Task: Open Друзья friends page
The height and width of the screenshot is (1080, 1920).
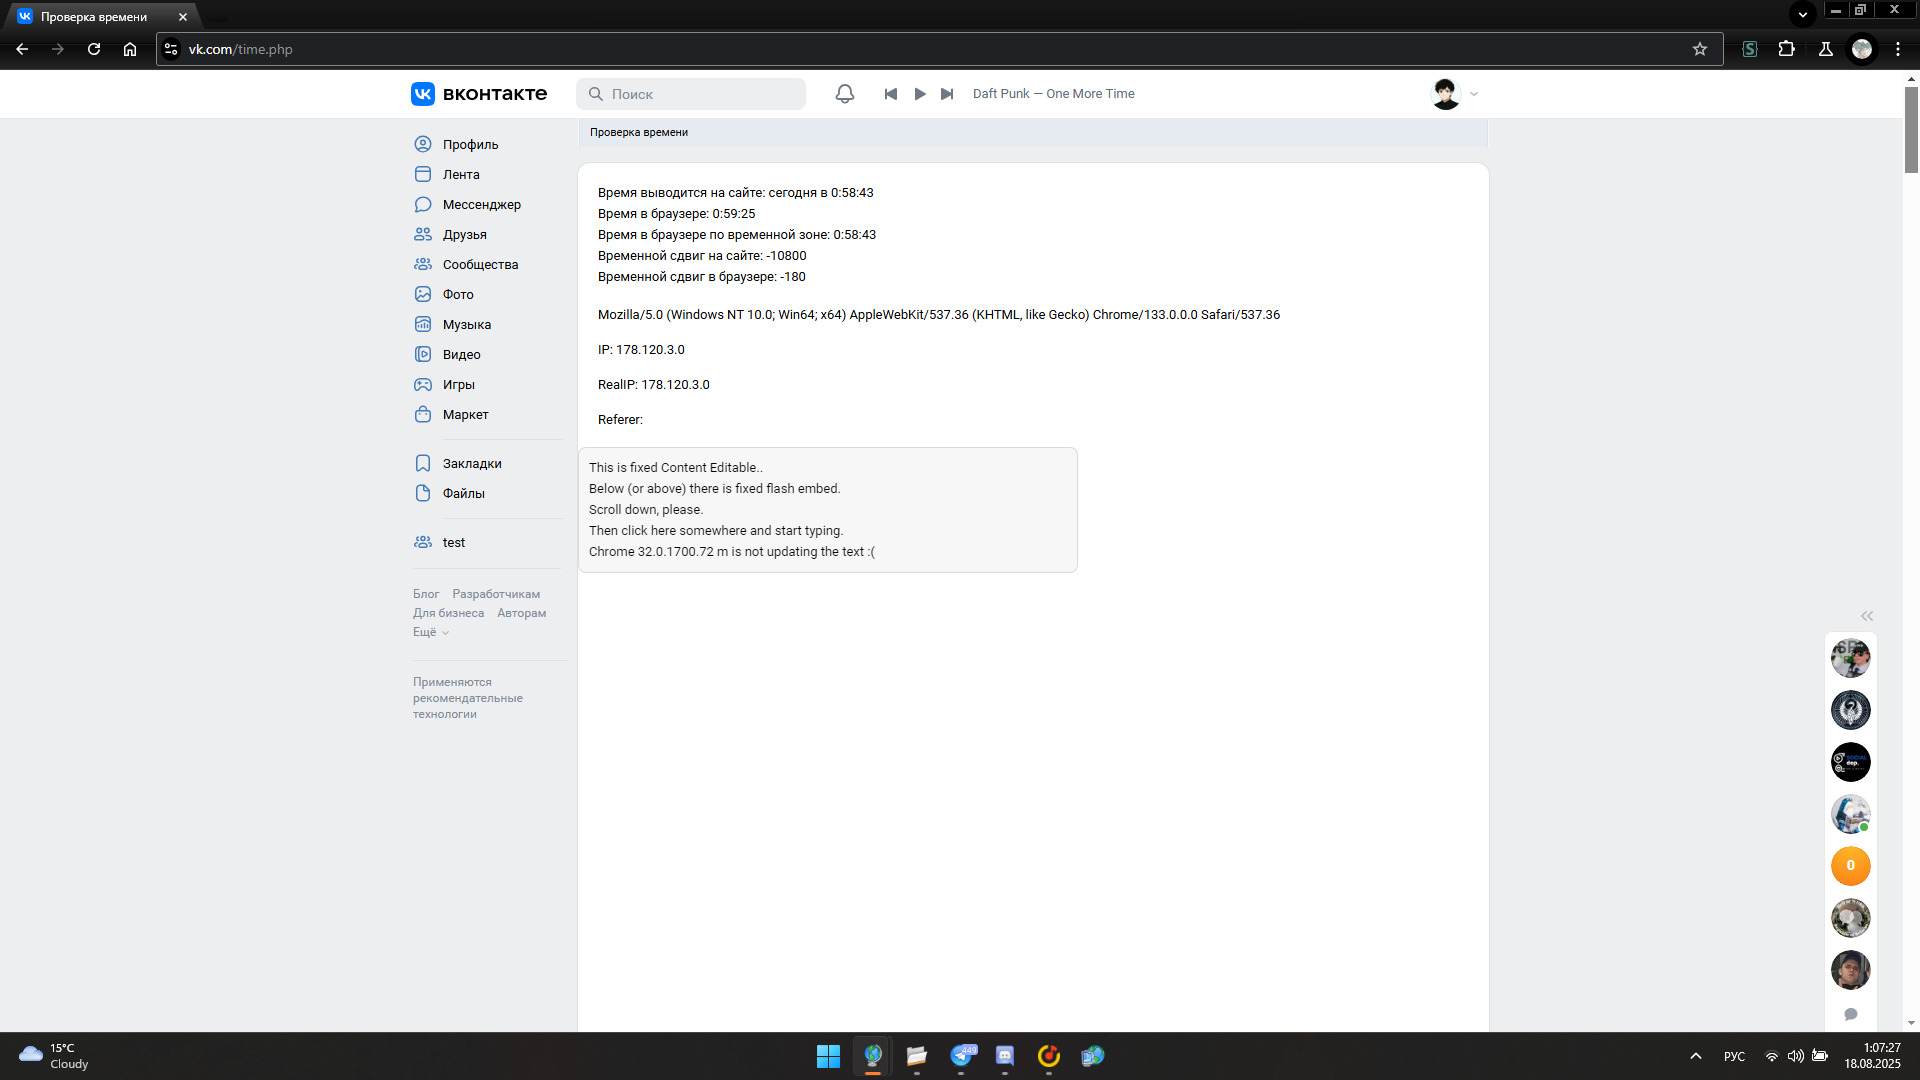Action: (465, 234)
